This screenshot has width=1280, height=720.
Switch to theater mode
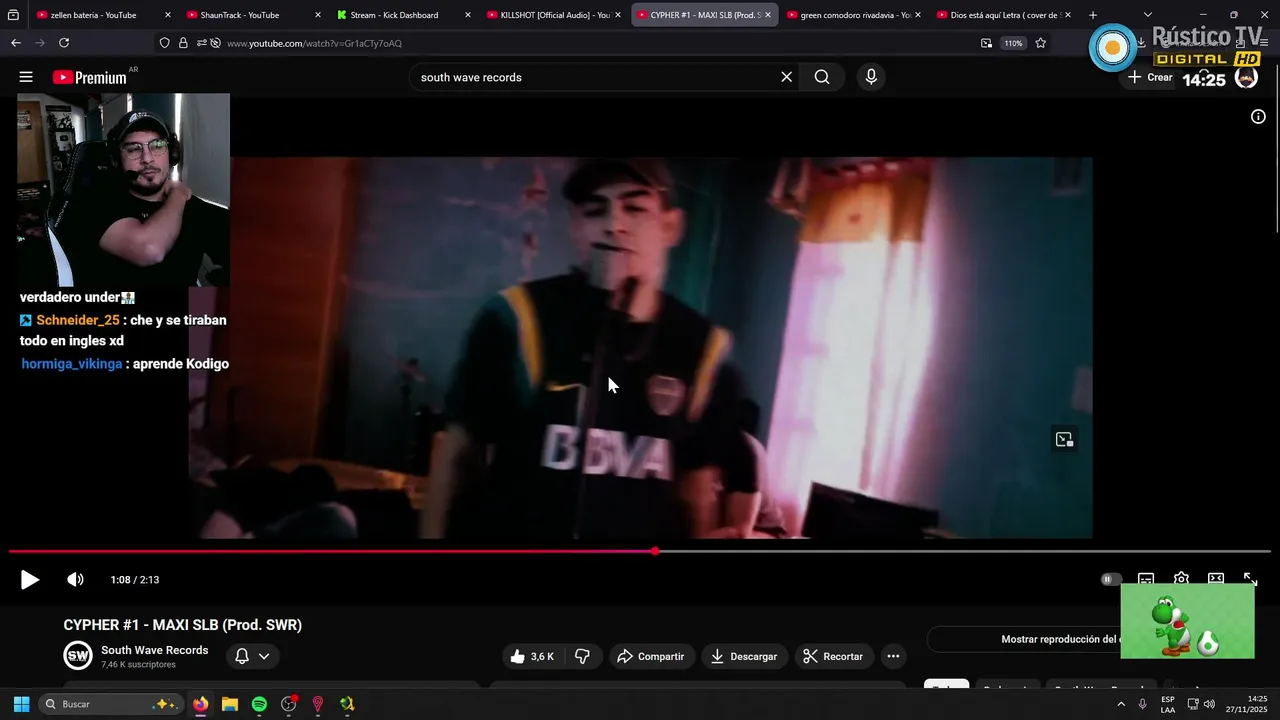(x=1216, y=579)
